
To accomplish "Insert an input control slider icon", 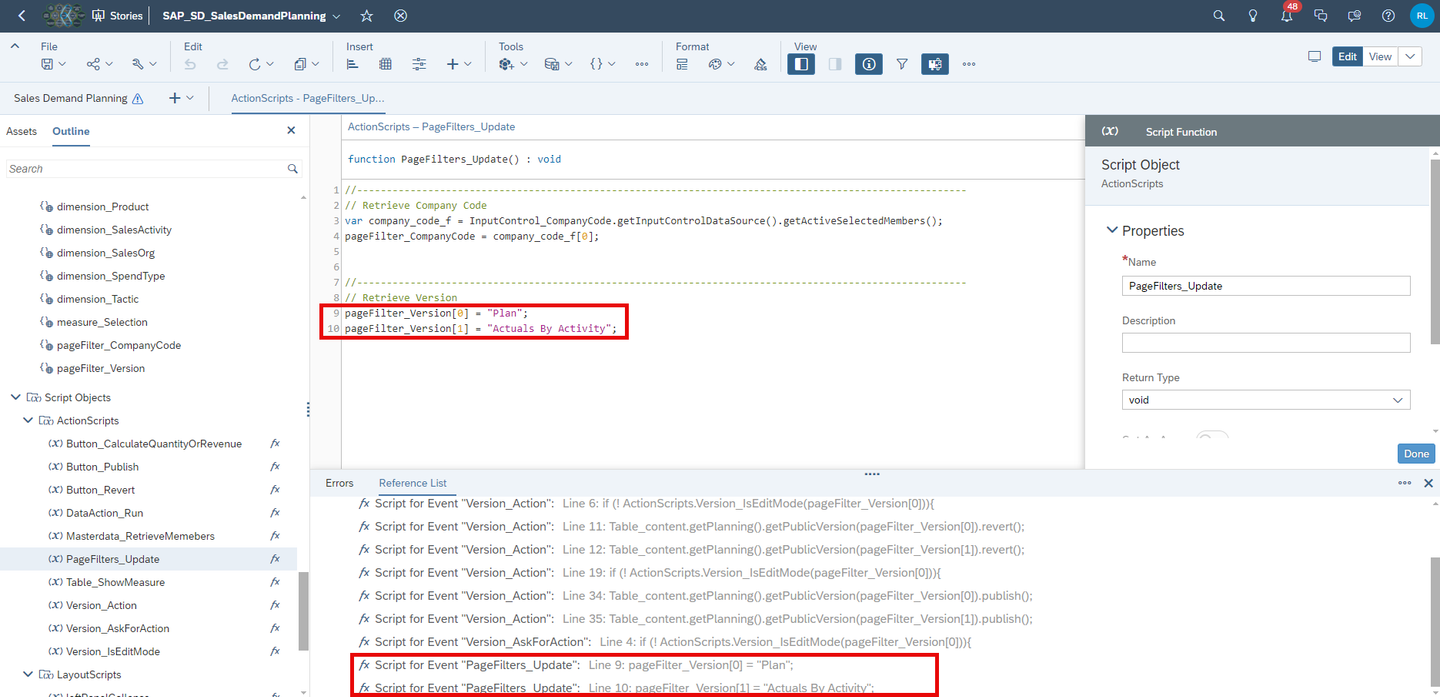I will coord(419,64).
